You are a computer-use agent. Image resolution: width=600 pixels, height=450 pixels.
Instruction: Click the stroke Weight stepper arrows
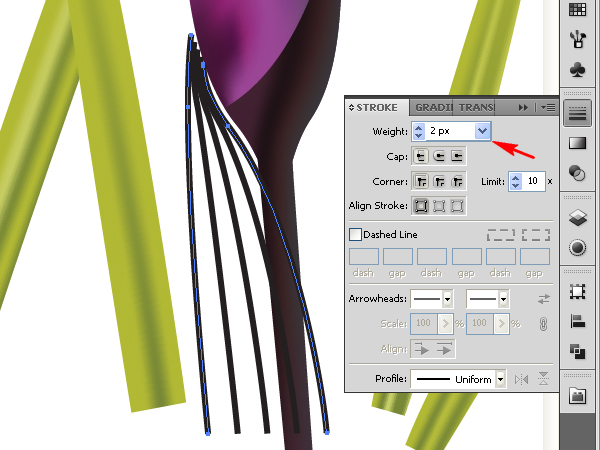click(x=419, y=131)
